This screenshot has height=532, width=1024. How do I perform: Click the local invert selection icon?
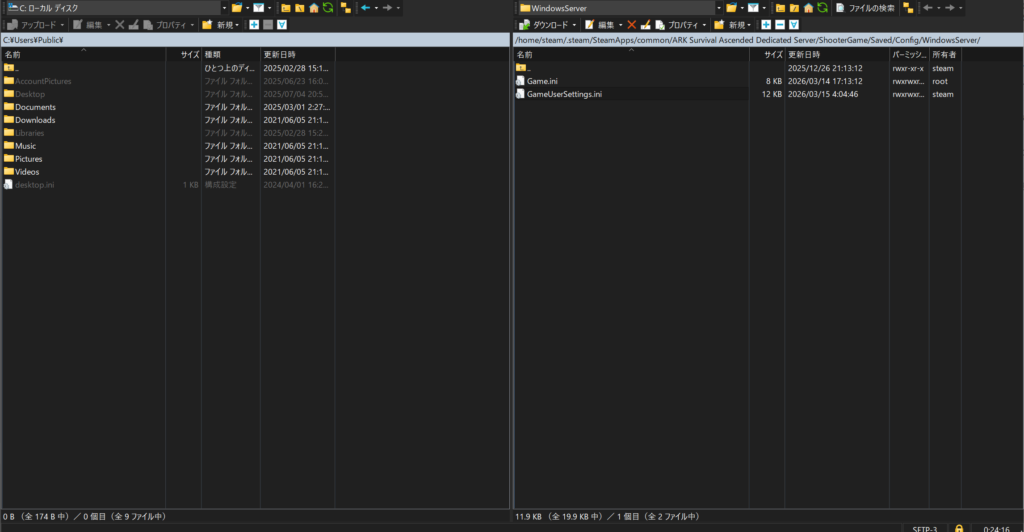tap(281, 24)
